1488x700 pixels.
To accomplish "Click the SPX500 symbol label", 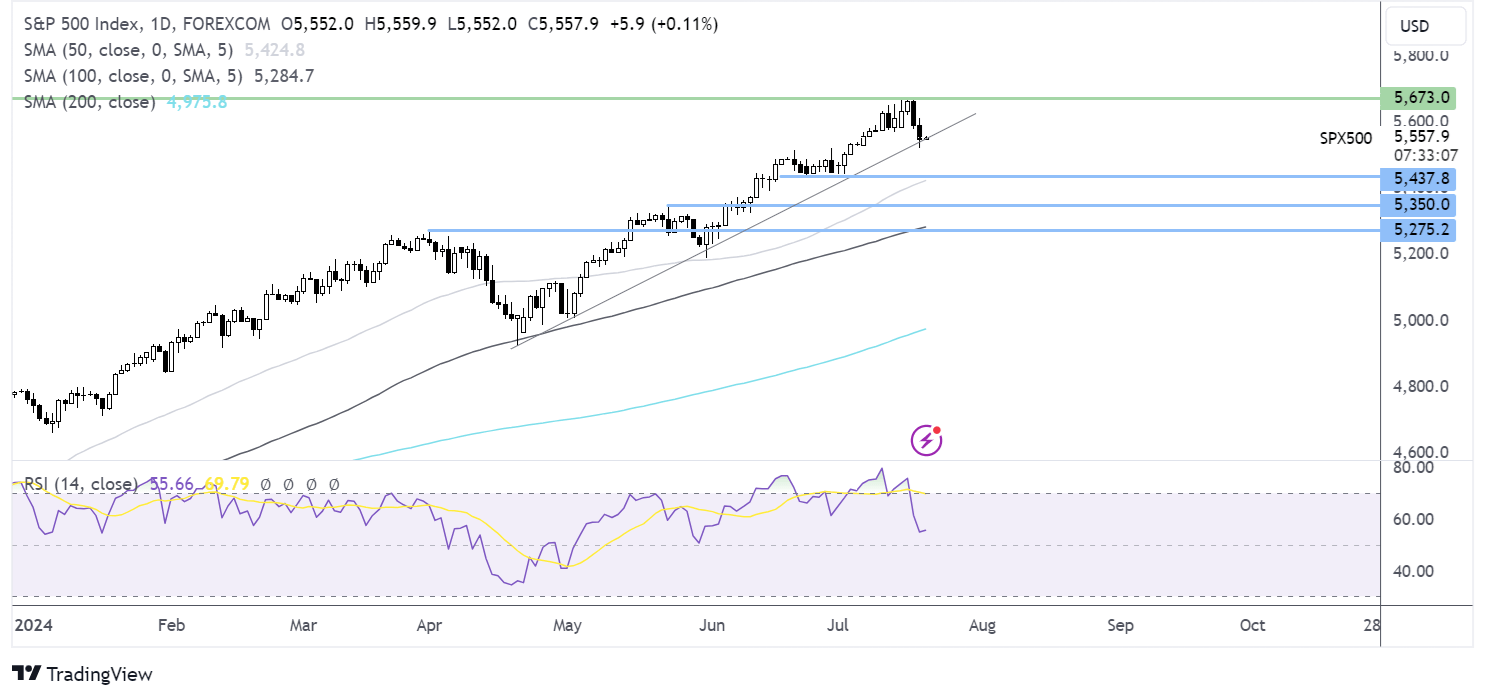I will click(x=1346, y=138).
